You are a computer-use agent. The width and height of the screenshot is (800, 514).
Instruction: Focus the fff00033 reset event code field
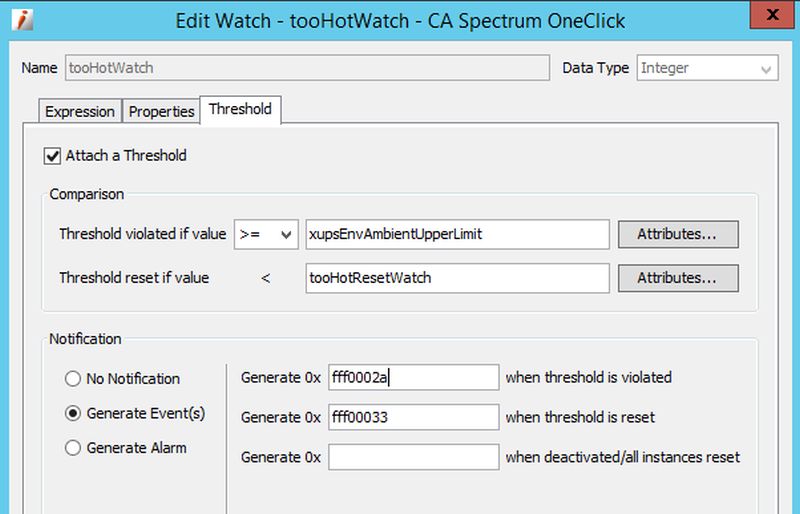pos(413,417)
